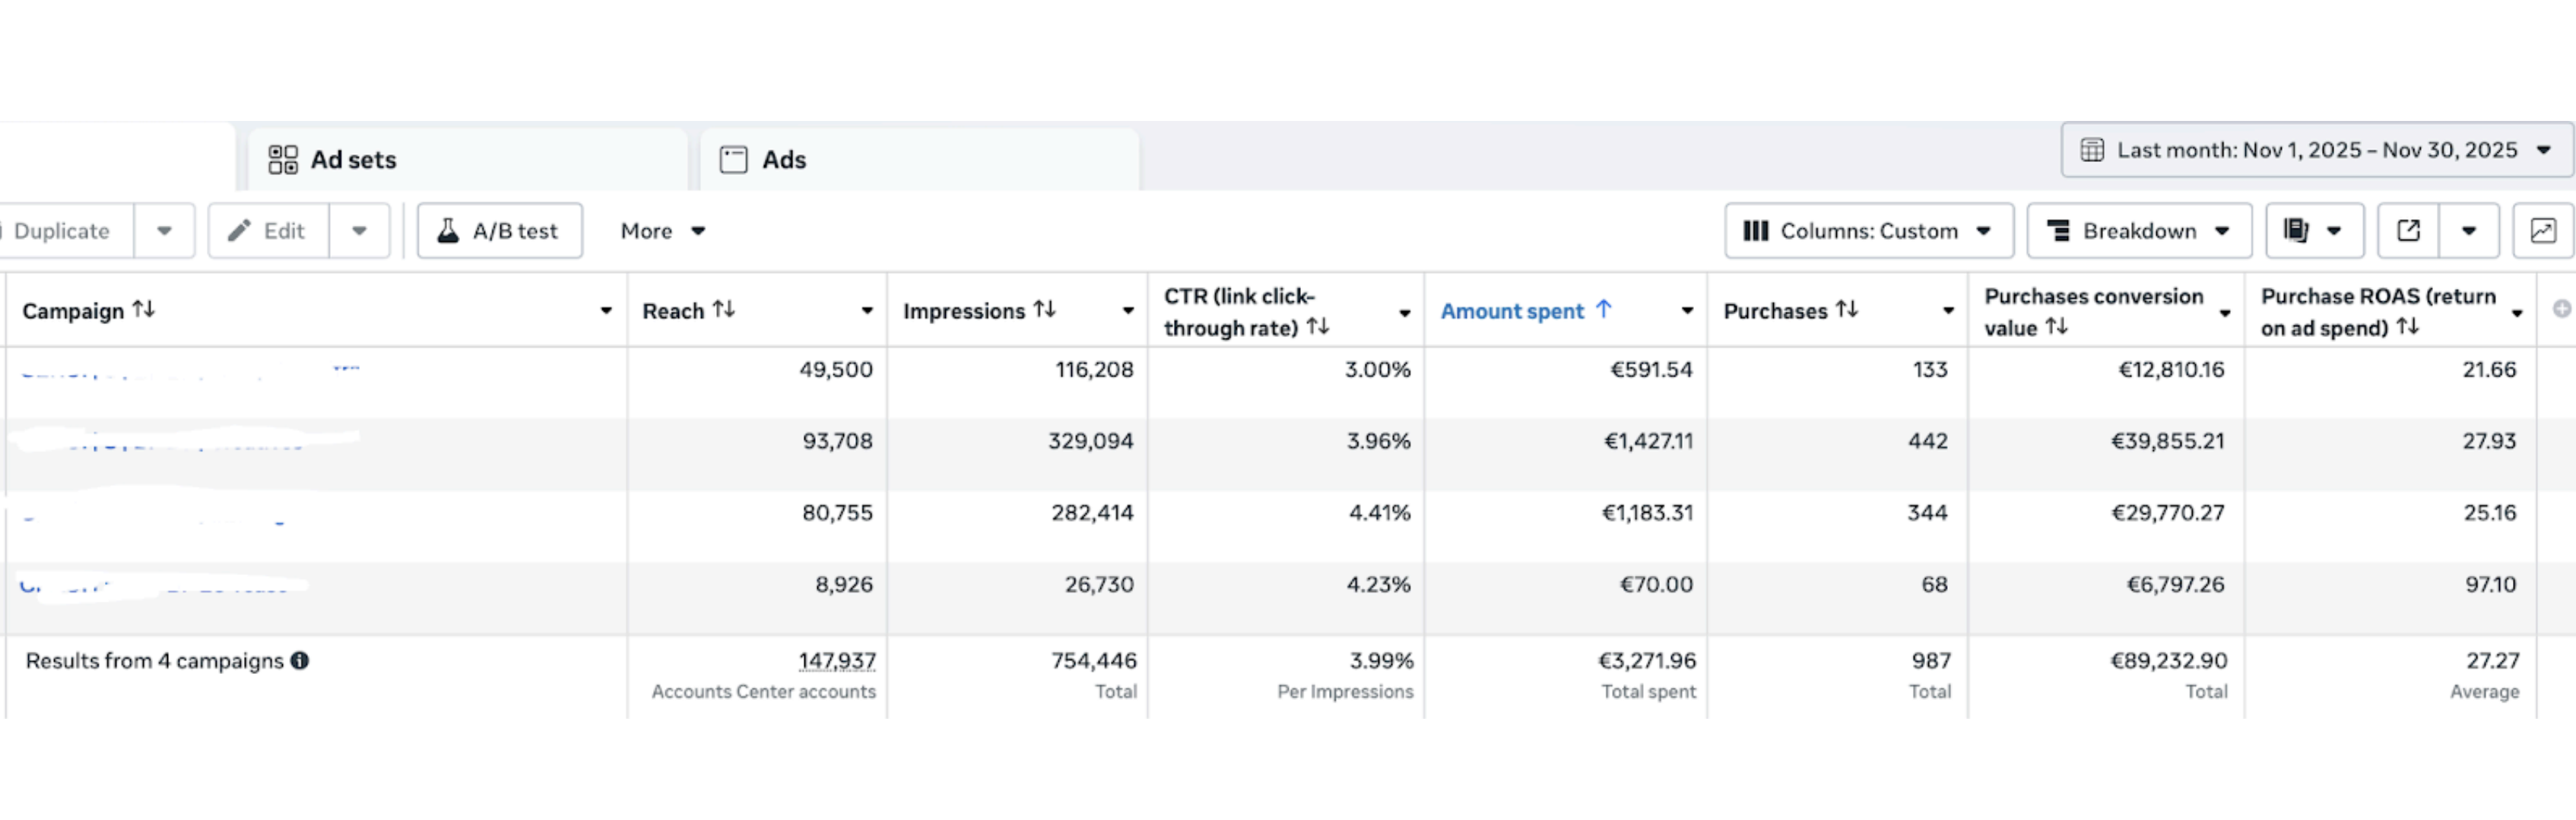Open the Amount spent column options chevron
The image size is (2576, 820).
click(x=1687, y=311)
